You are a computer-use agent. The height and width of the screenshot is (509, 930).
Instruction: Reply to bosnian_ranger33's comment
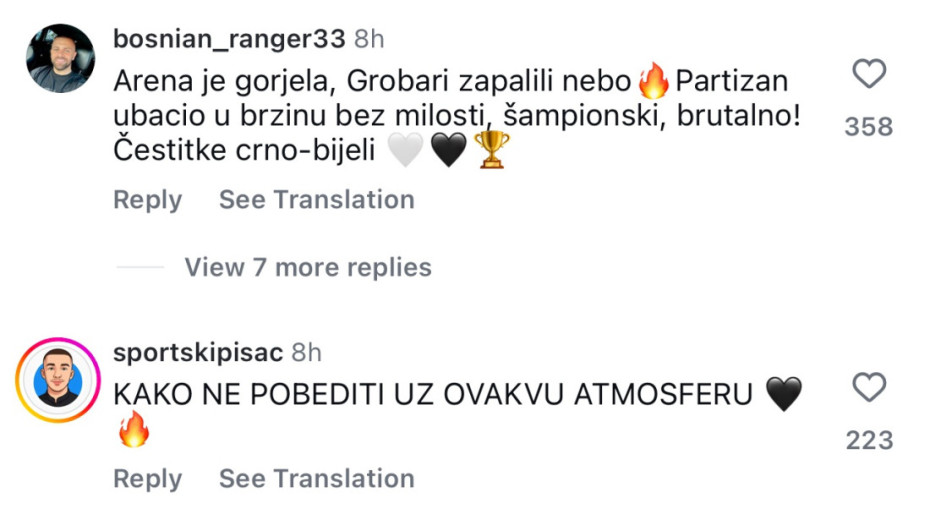click(147, 200)
